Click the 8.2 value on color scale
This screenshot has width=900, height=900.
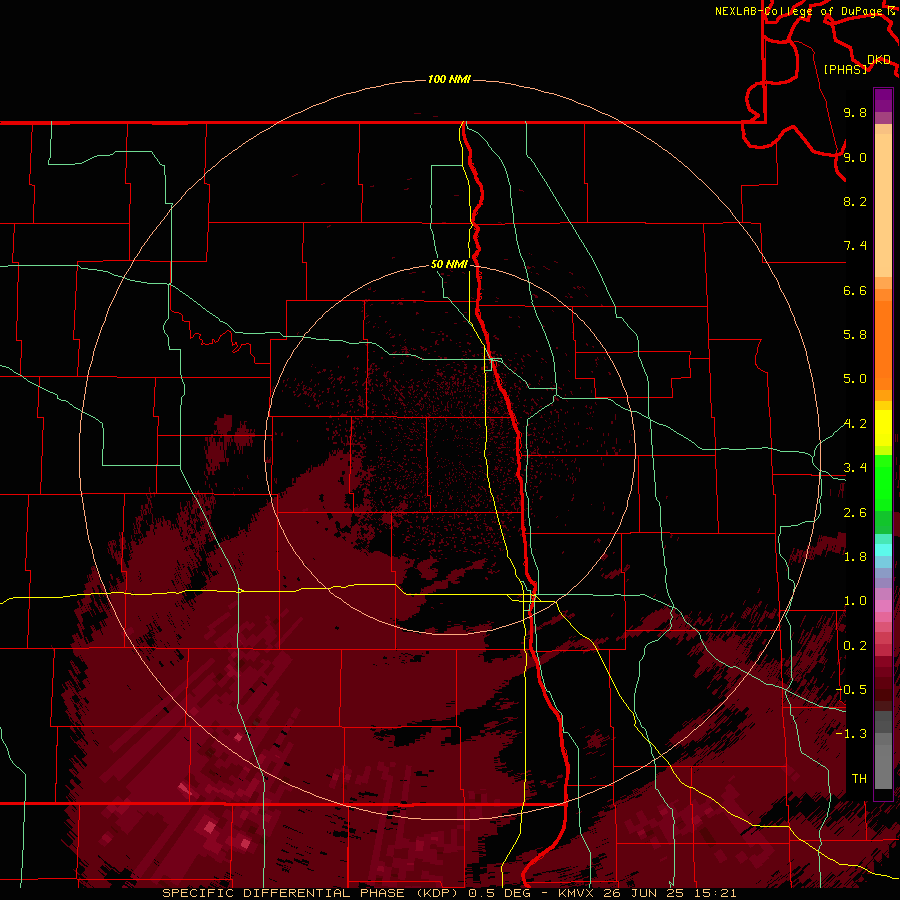point(855,201)
